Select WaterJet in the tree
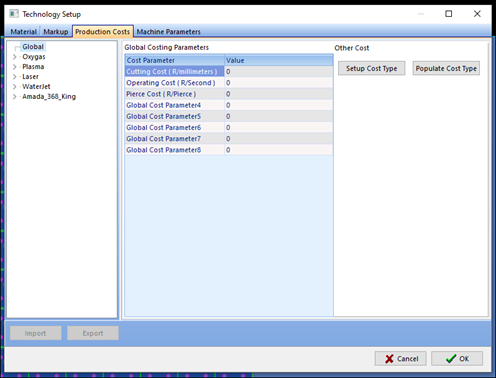 [36, 87]
